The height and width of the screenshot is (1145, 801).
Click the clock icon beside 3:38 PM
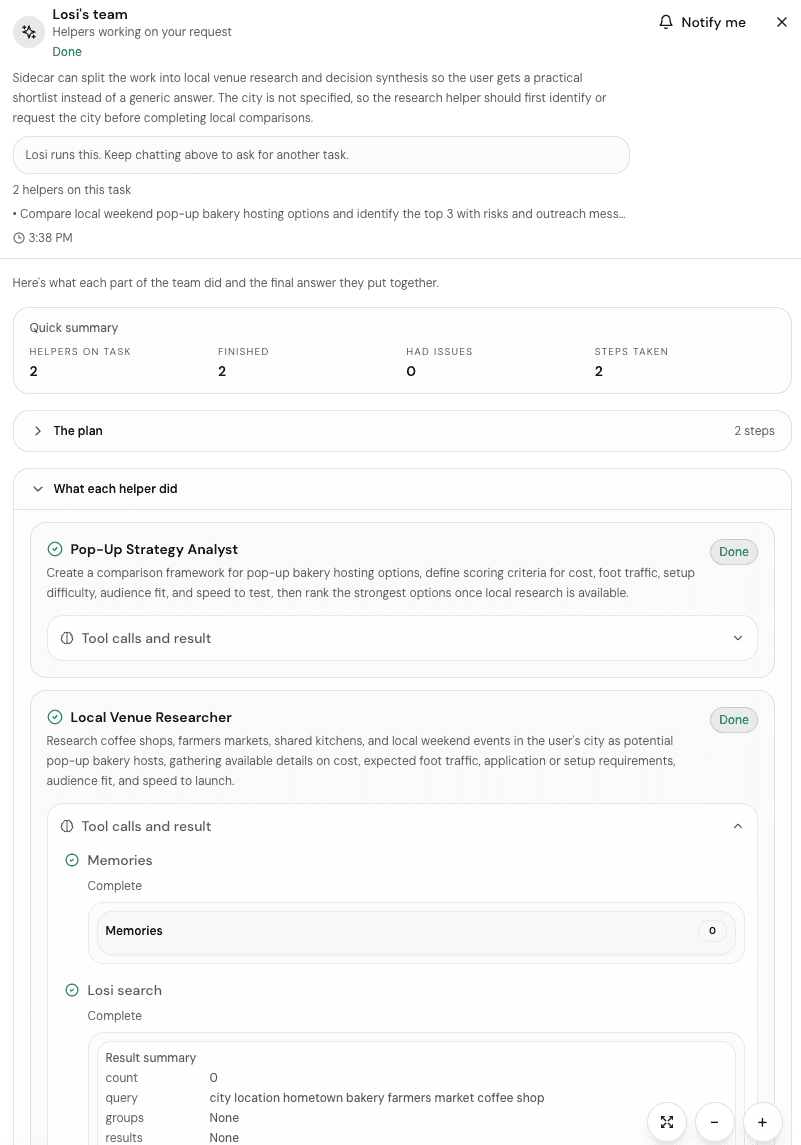pos(18,238)
